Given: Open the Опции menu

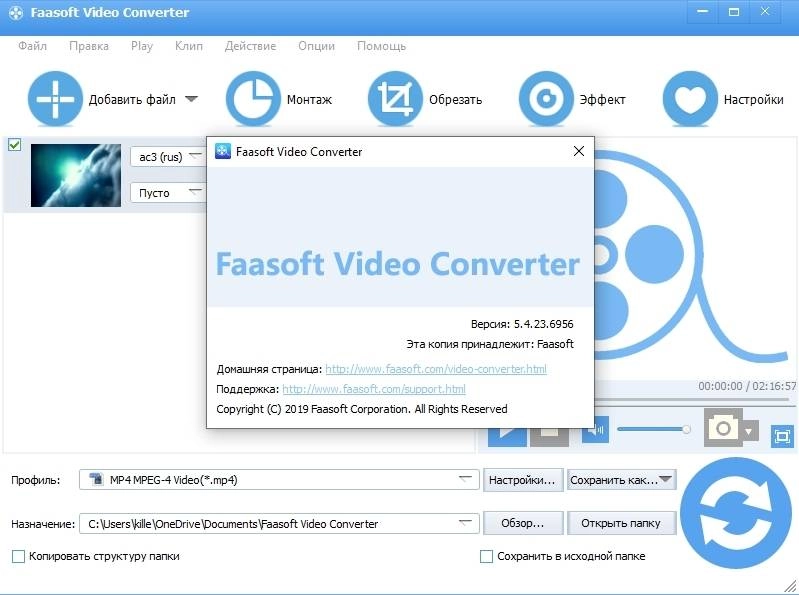Looking at the screenshot, I should [316, 46].
